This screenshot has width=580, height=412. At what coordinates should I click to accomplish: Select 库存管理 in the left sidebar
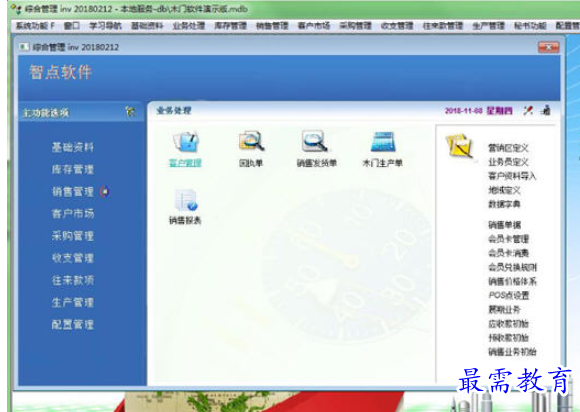point(72,169)
